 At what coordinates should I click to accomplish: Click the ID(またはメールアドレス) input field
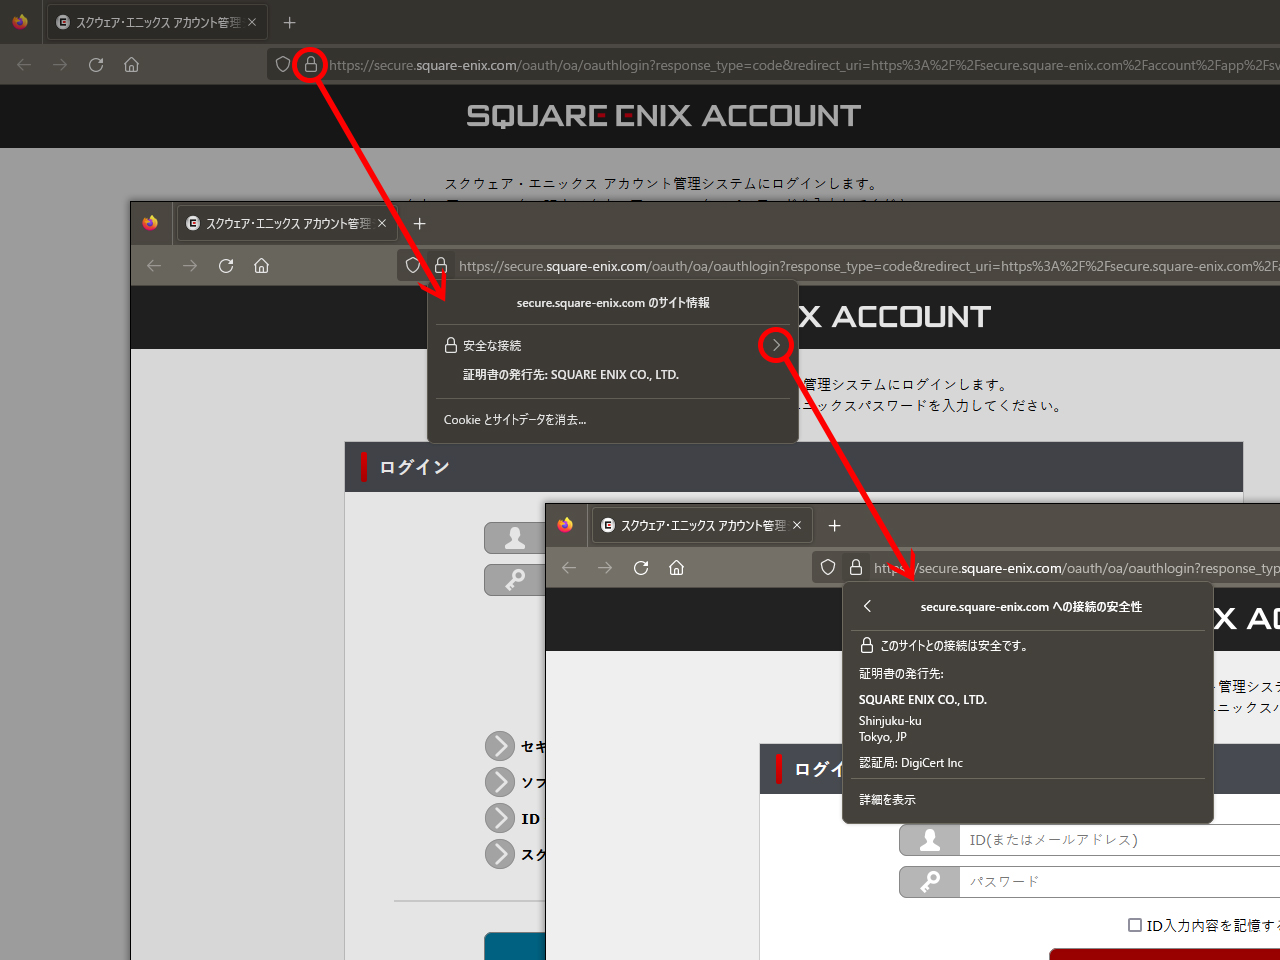1120,840
